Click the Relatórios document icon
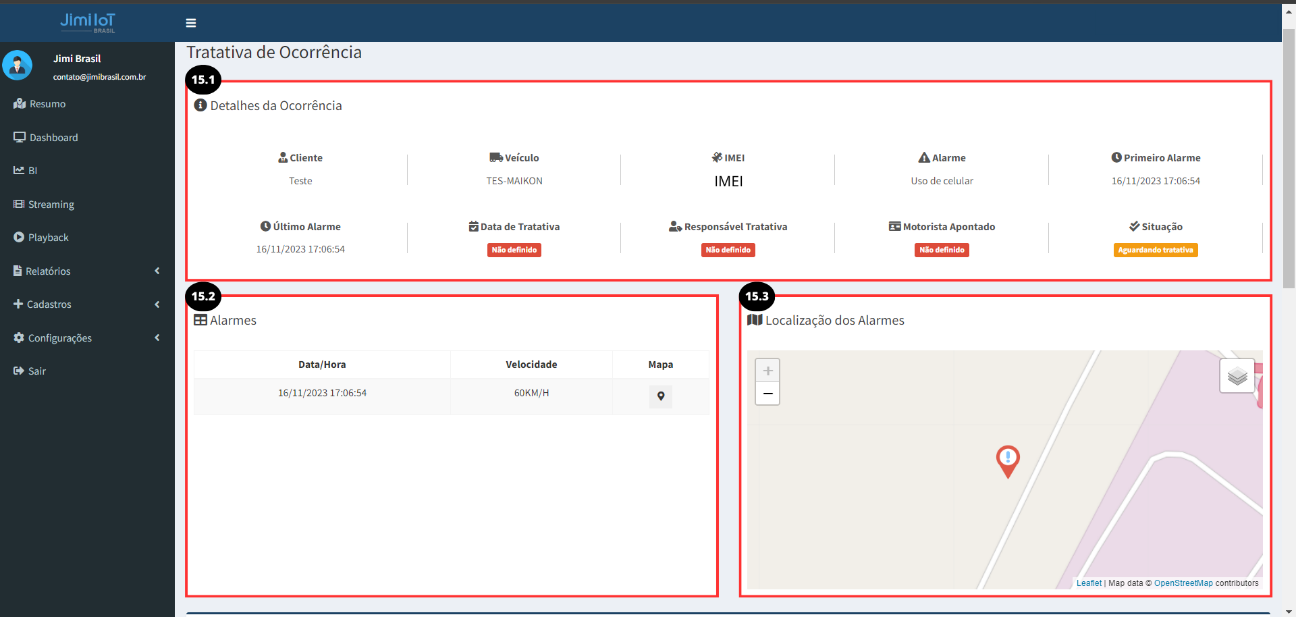The image size is (1296, 617). click(x=17, y=271)
